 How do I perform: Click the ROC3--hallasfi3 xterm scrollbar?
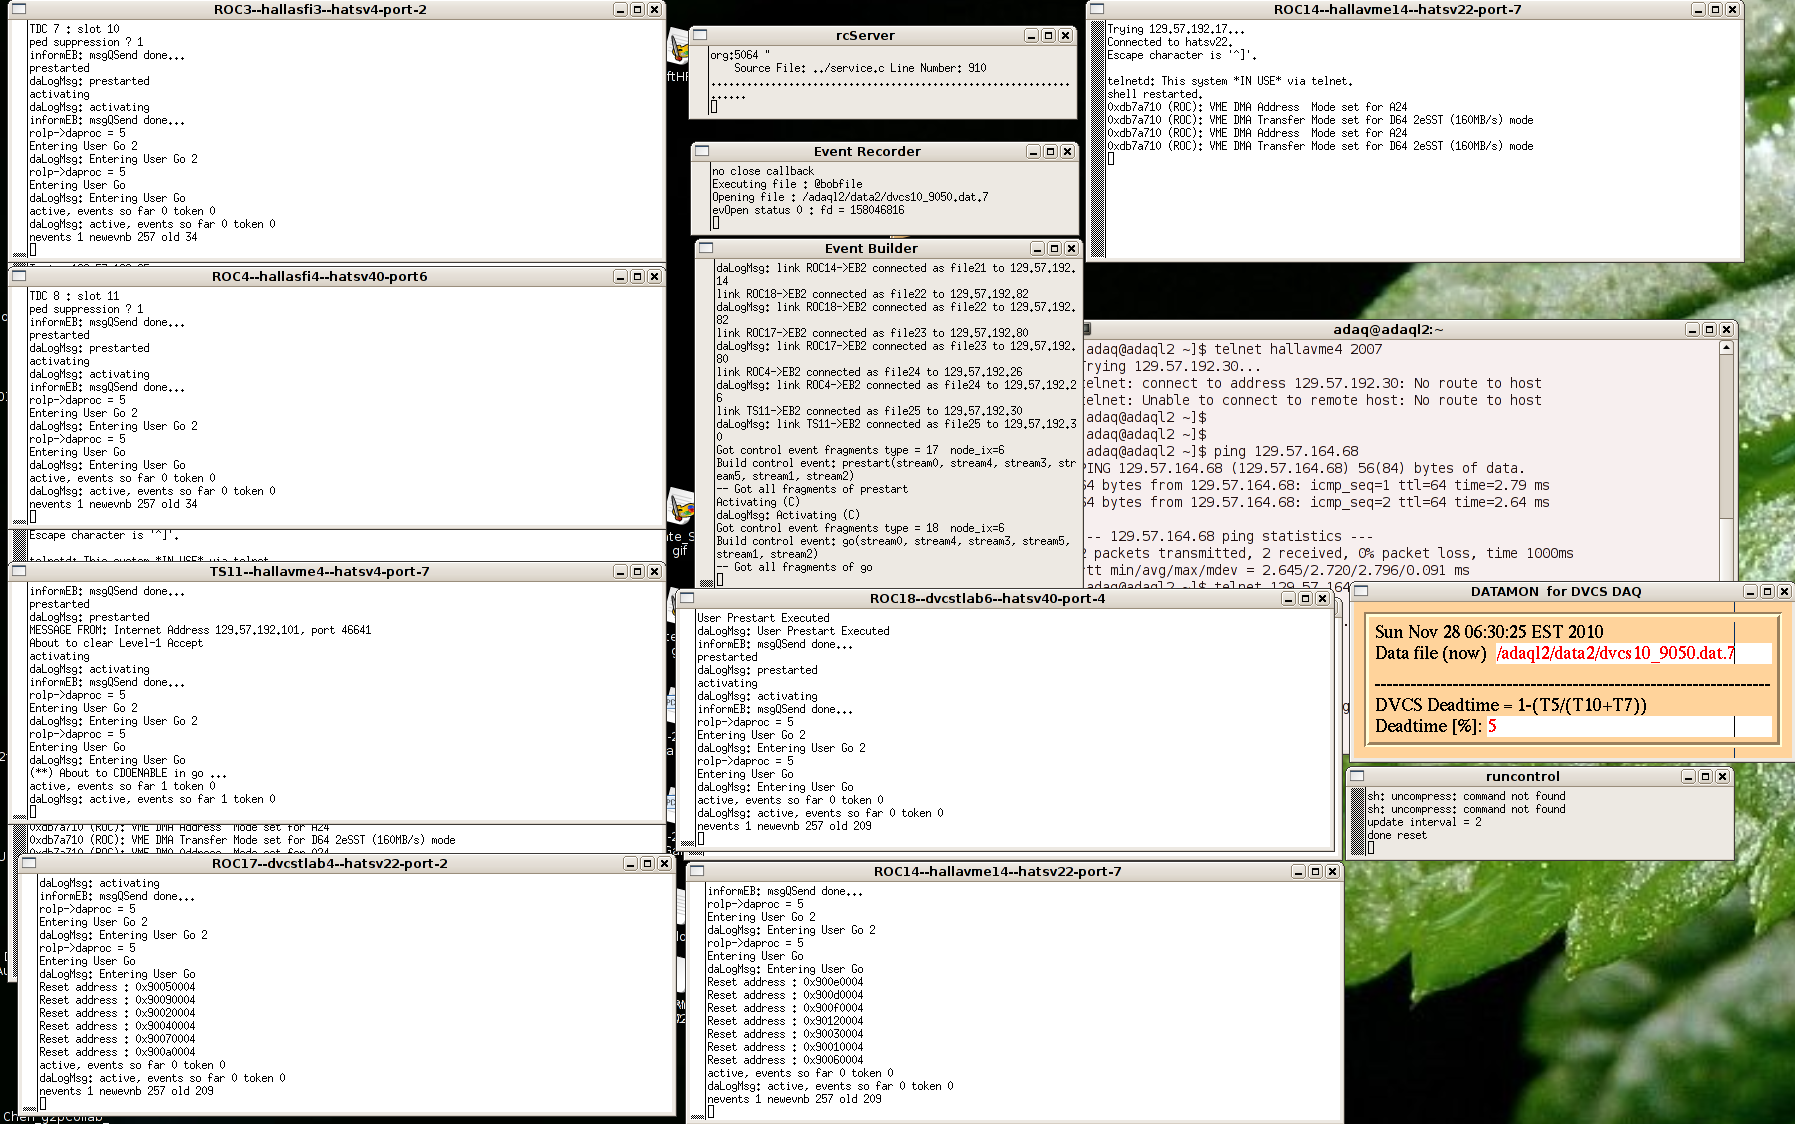pos(18,138)
